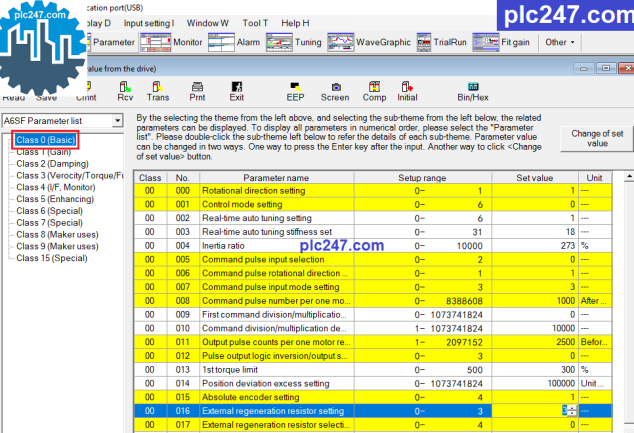Select the Real-time auto tuning setting row

[x=373, y=218]
